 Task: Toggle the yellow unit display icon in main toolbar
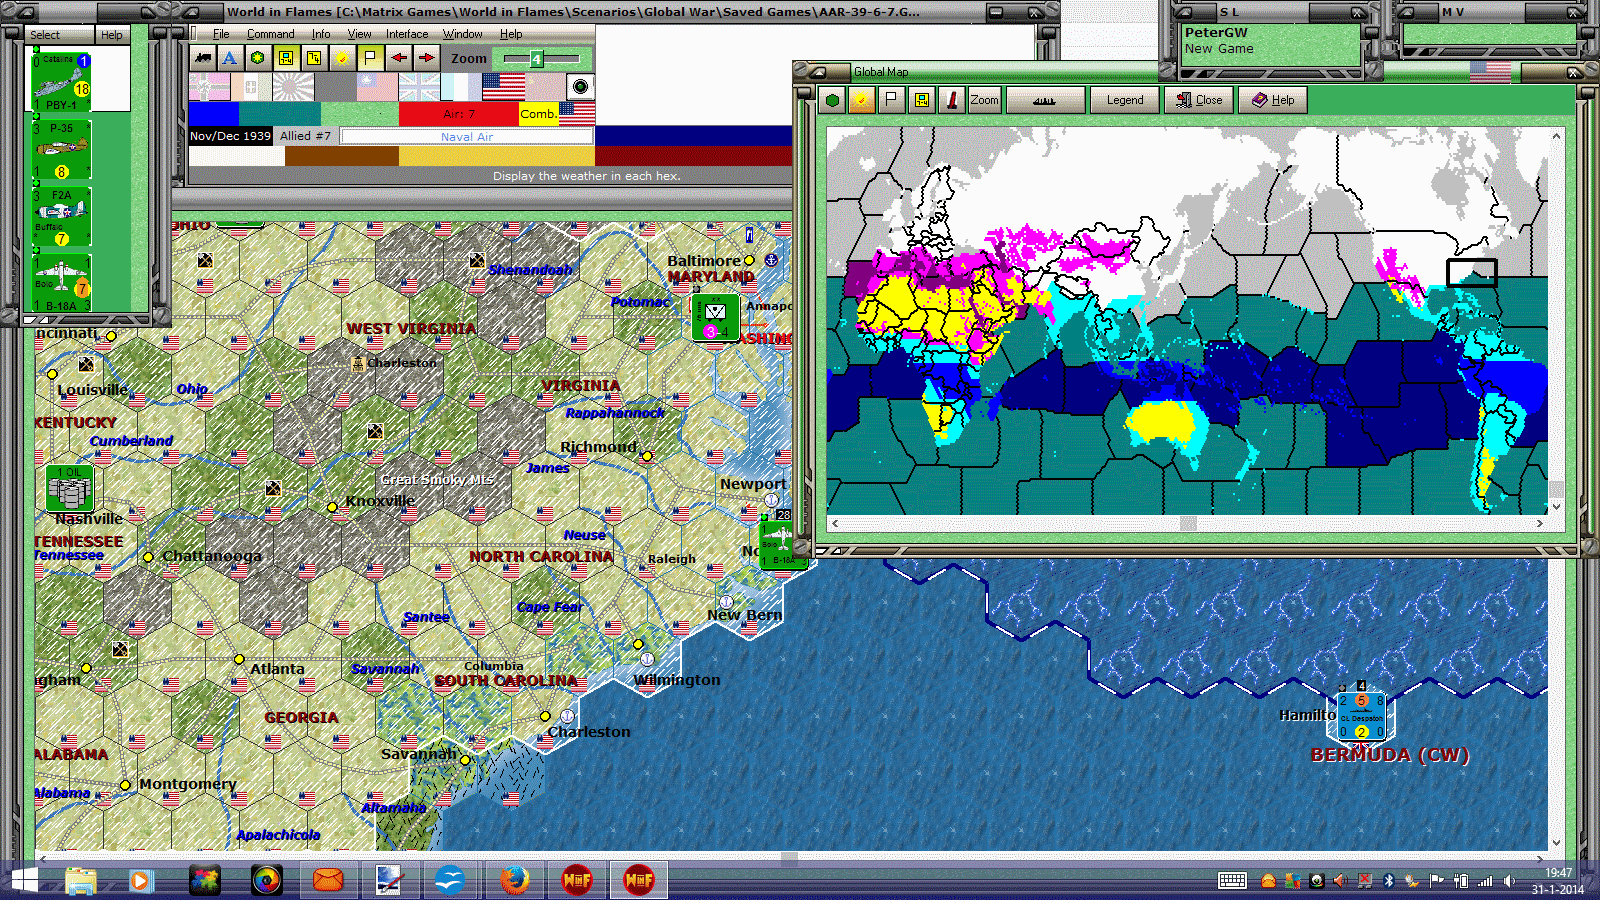286,58
